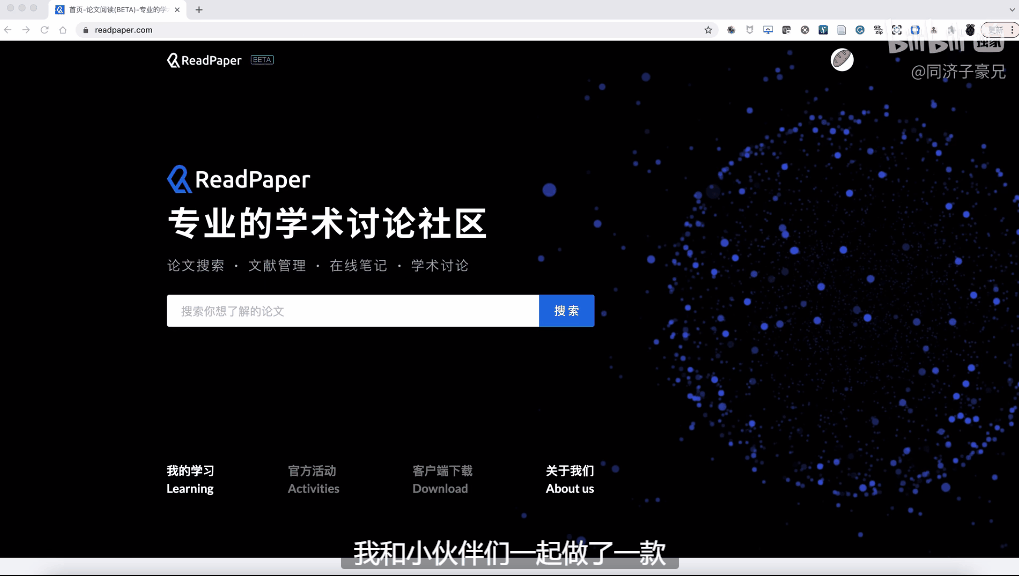
Task: Open 我的学习 Learning
Action: click(190, 480)
